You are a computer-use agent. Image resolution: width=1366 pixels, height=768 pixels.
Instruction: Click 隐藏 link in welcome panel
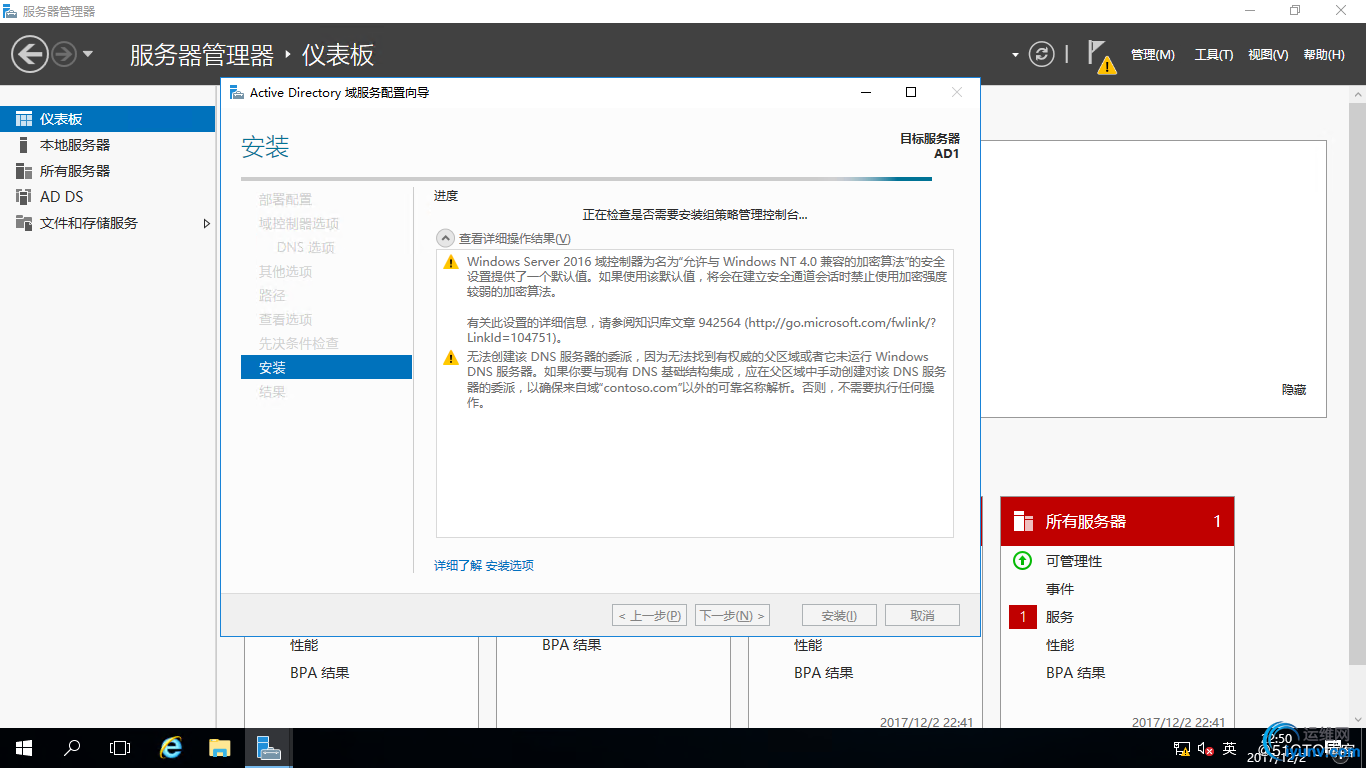tap(1294, 390)
